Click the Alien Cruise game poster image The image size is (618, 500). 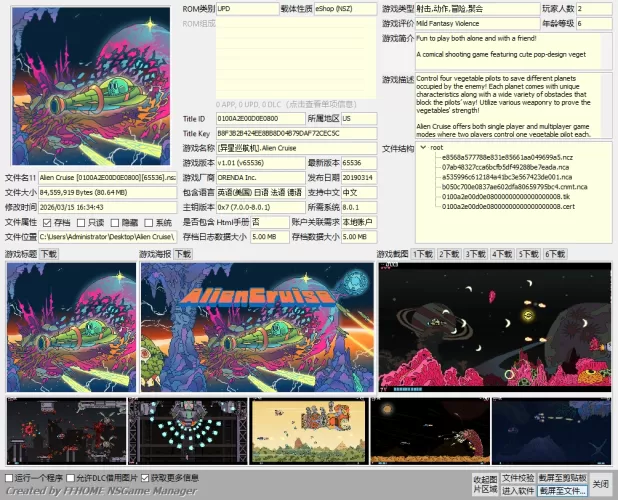tap(256, 326)
